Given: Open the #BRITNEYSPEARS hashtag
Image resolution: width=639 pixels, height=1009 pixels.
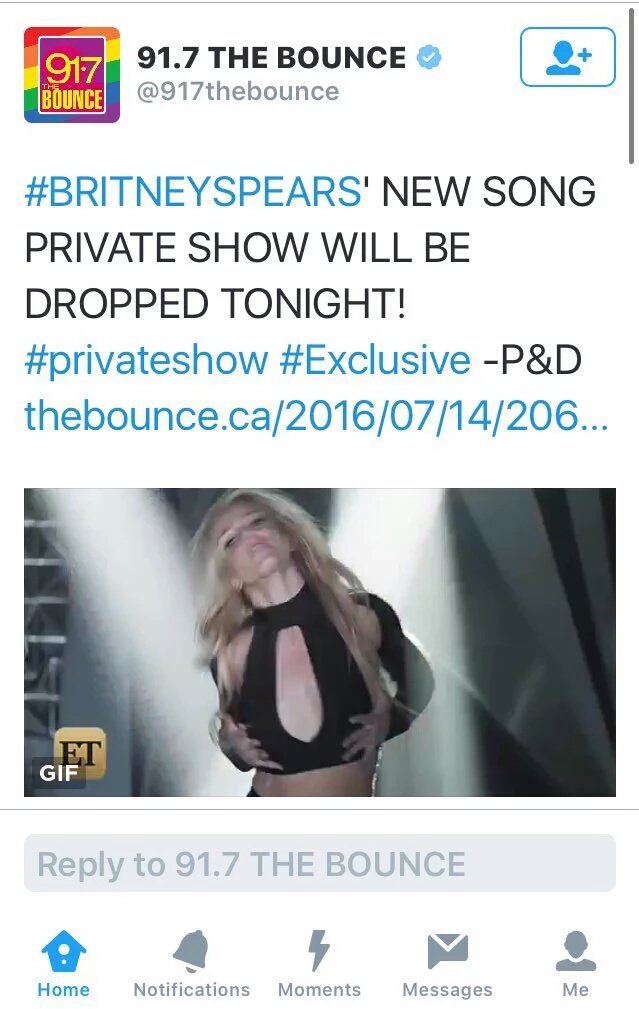Looking at the screenshot, I should [x=193, y=192].
